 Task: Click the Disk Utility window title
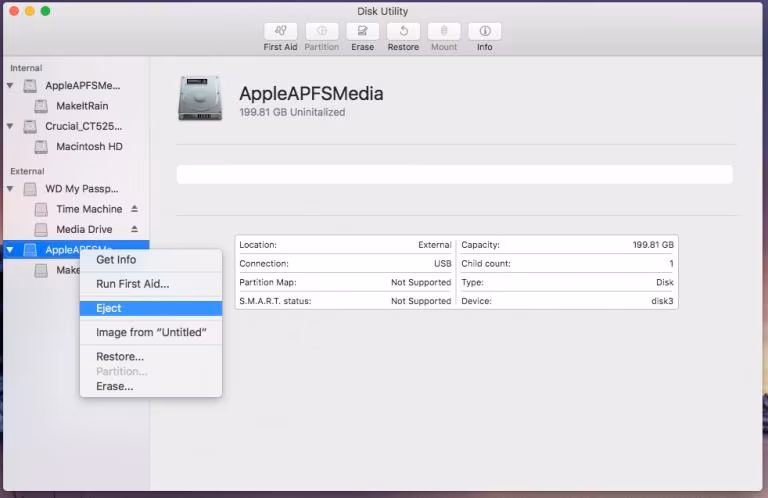[382, 11]
